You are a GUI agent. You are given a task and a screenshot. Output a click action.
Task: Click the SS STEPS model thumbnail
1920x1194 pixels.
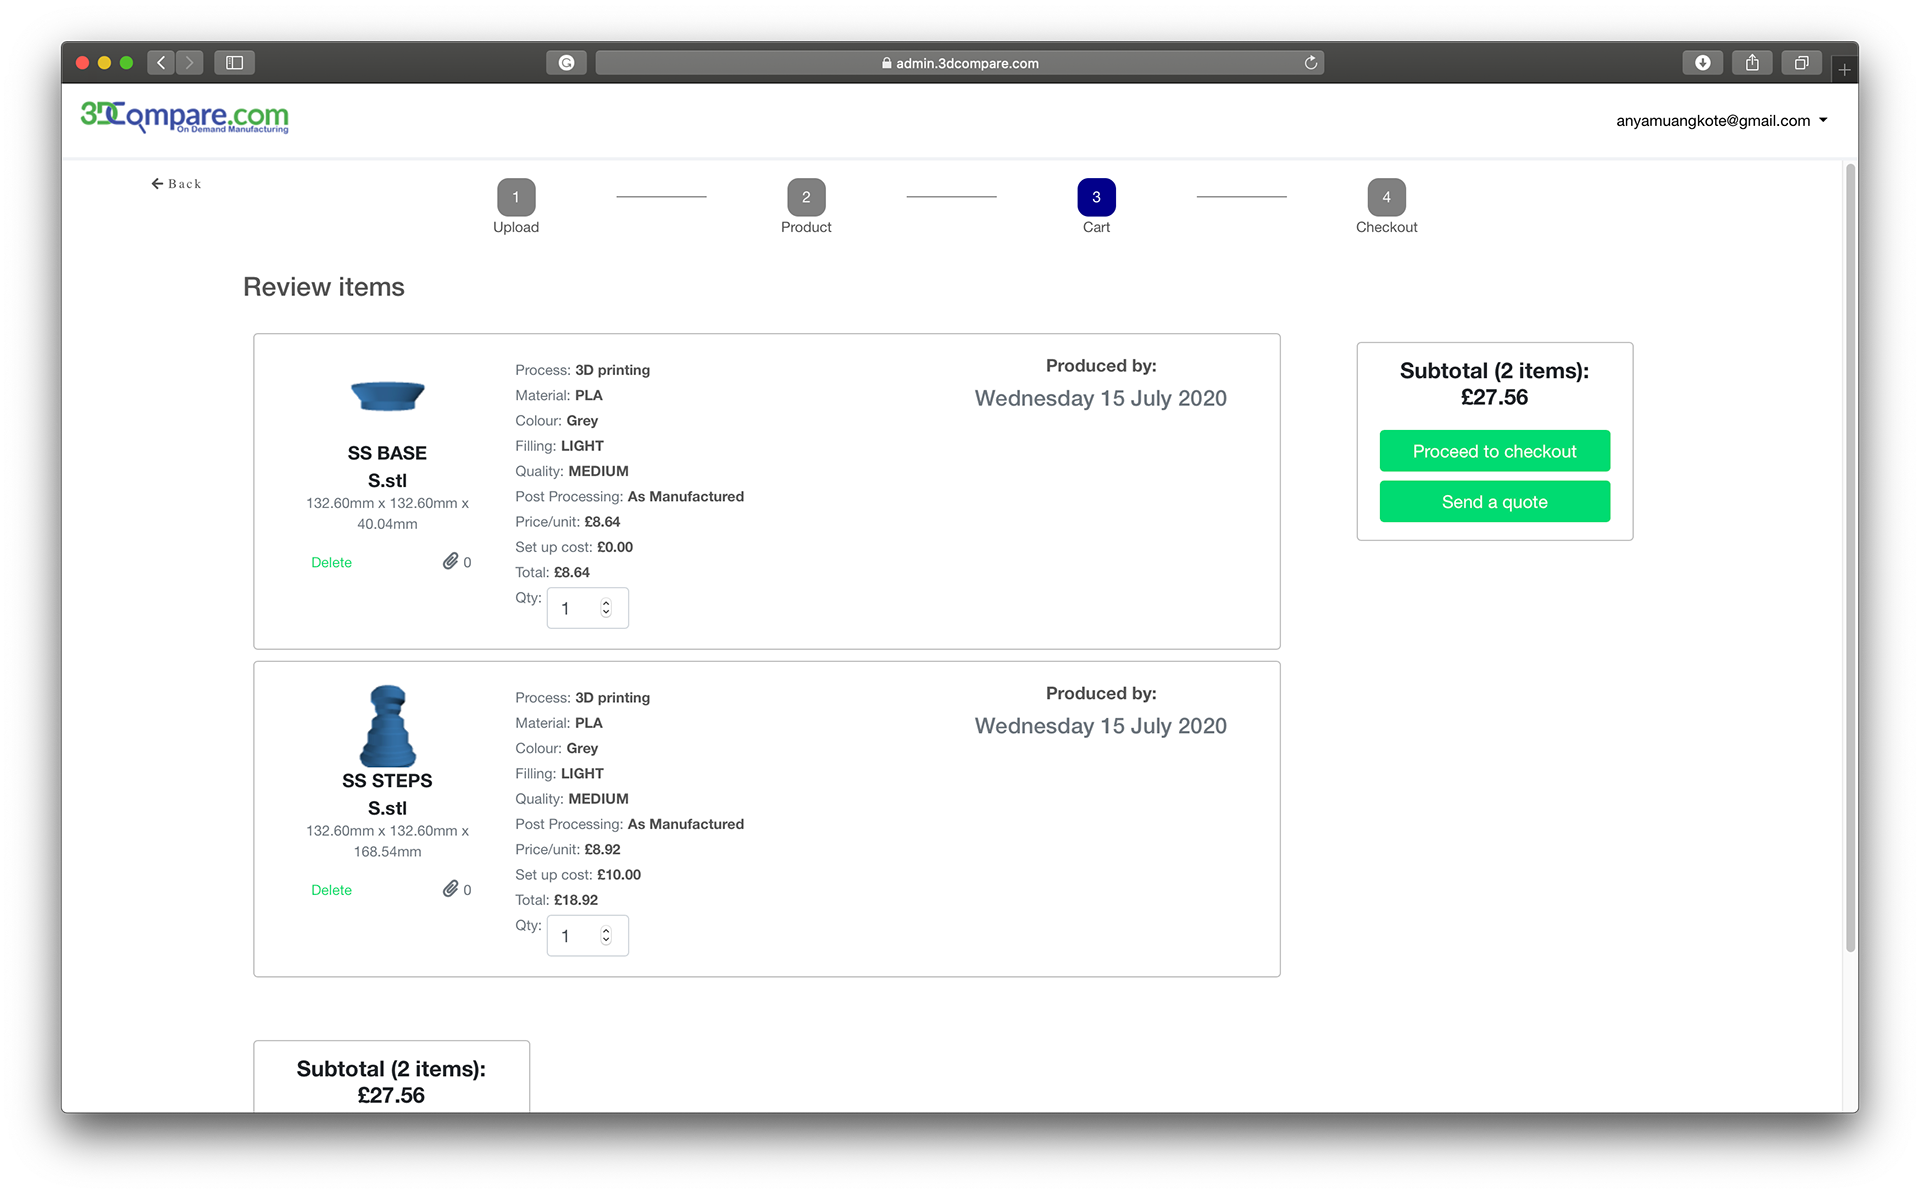387,726
